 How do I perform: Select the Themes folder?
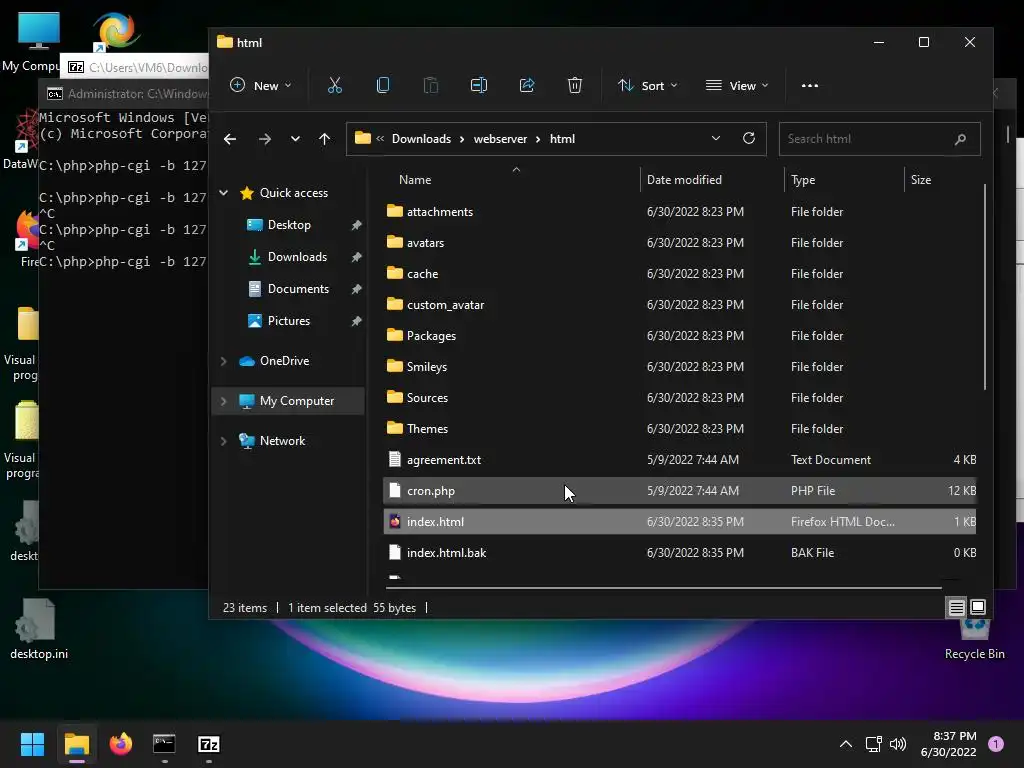pos(679,428)
